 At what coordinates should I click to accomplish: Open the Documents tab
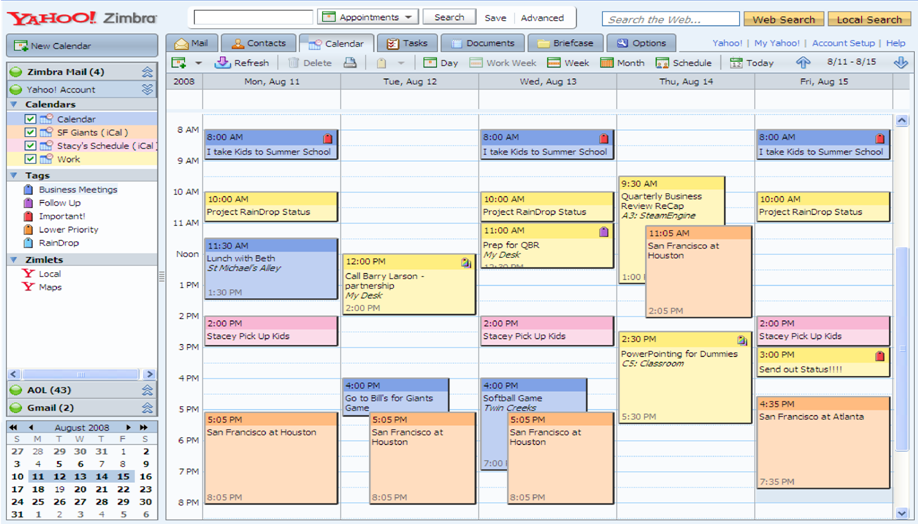(482, 43)
